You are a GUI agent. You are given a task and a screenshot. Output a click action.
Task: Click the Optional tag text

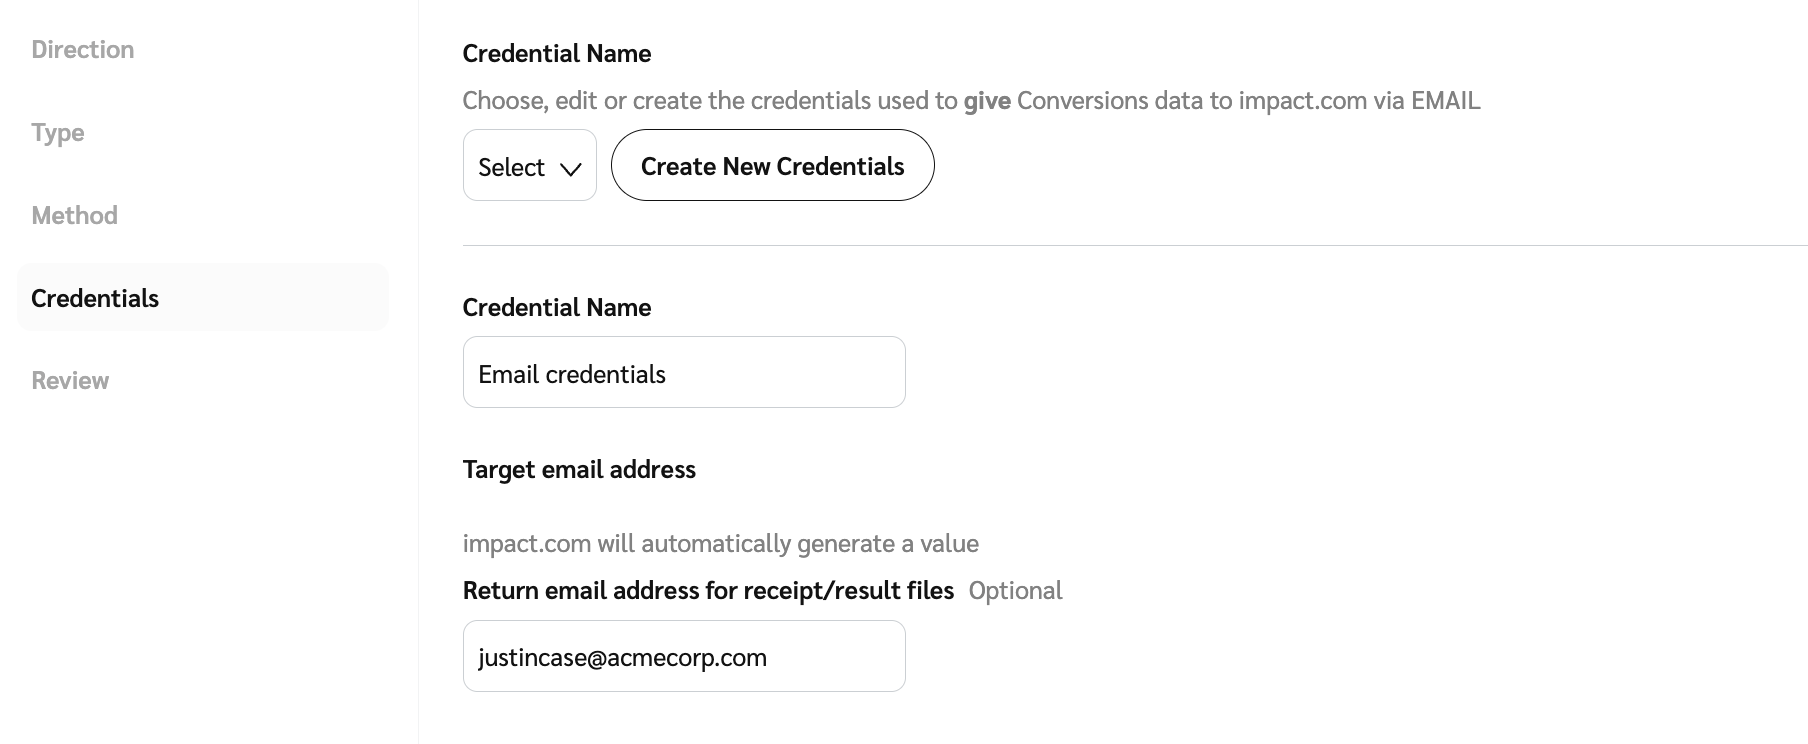(x=1015, y=591)
